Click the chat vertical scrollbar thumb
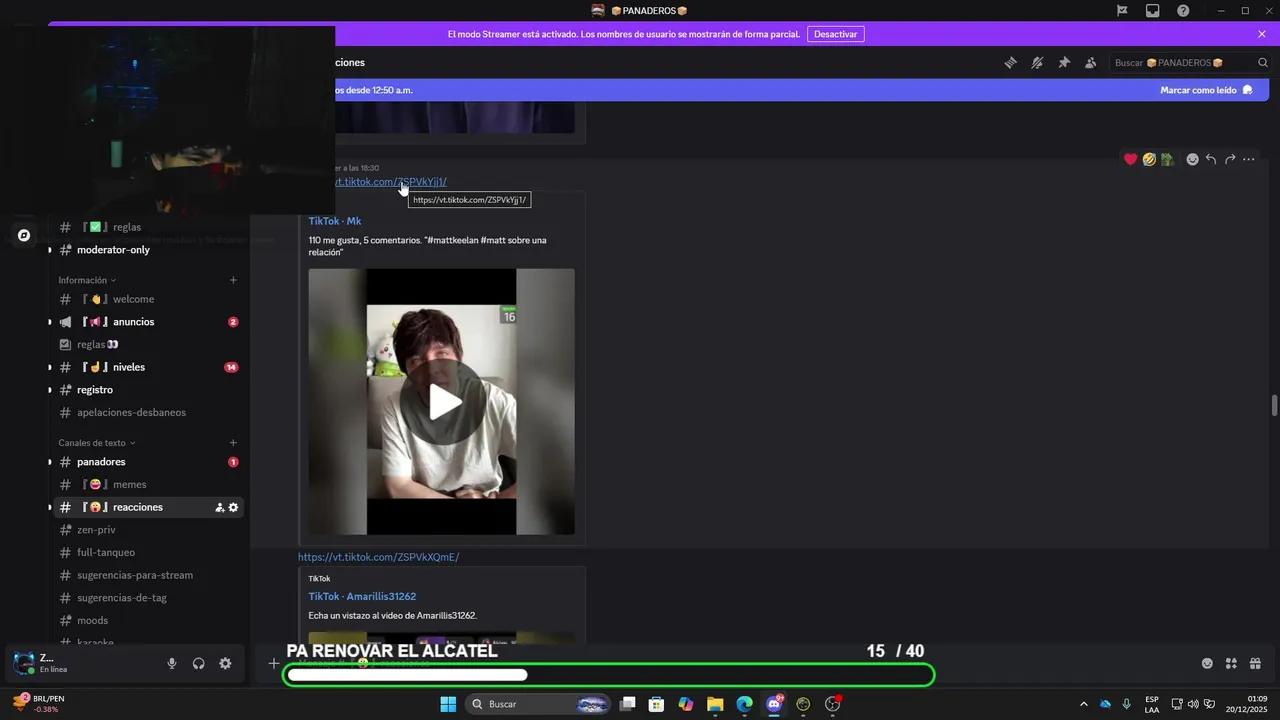 click(1274, 405)
